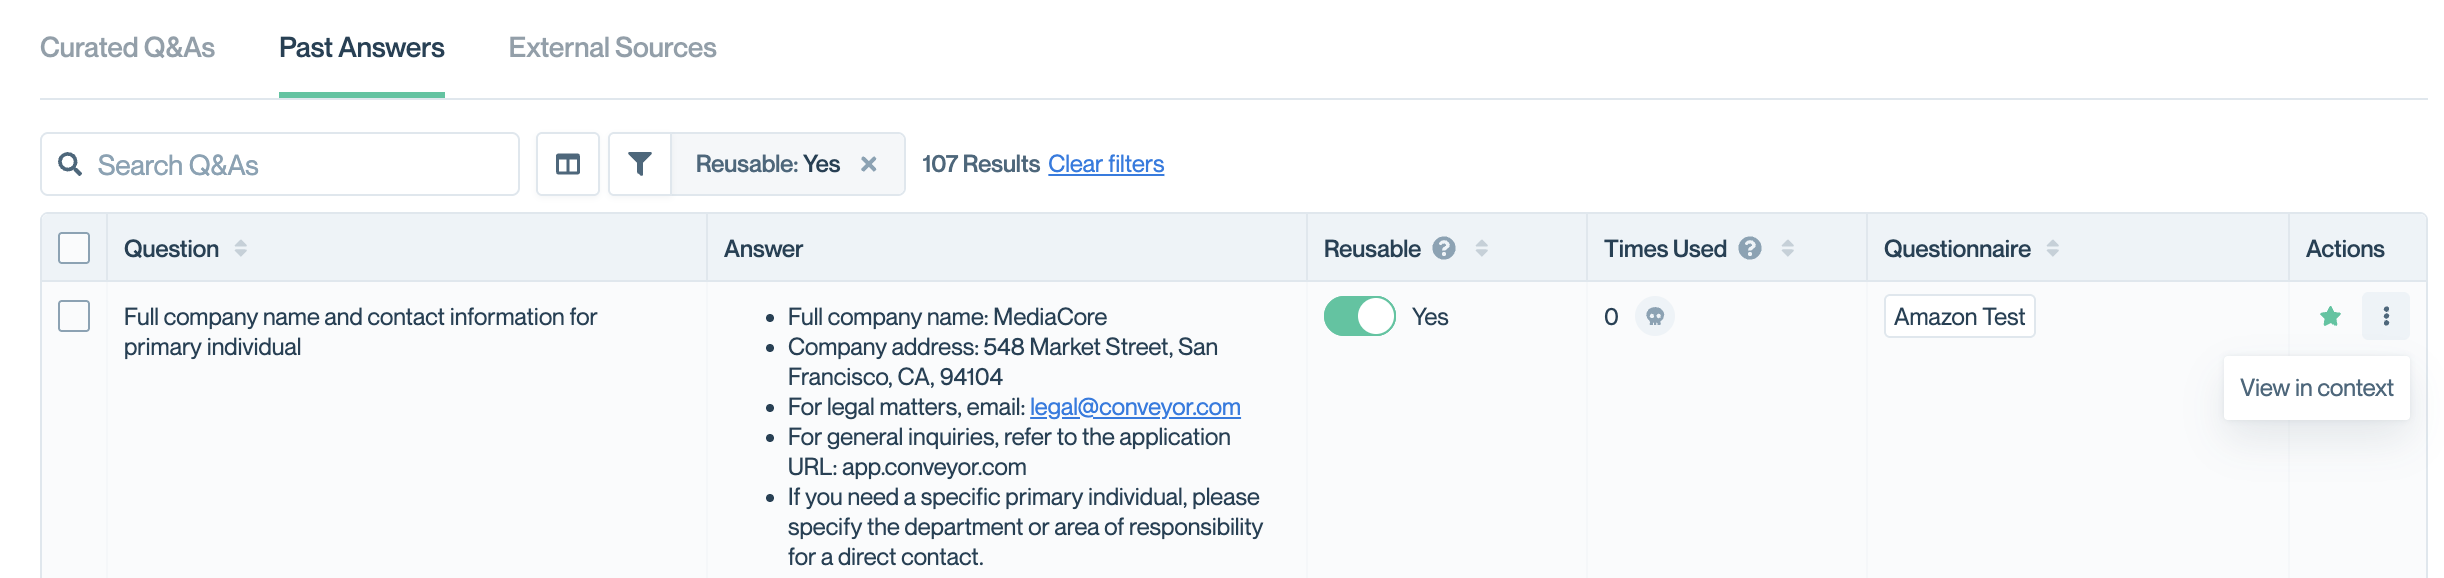
Task: Click the columns layout icon
Action: [568, 164]
